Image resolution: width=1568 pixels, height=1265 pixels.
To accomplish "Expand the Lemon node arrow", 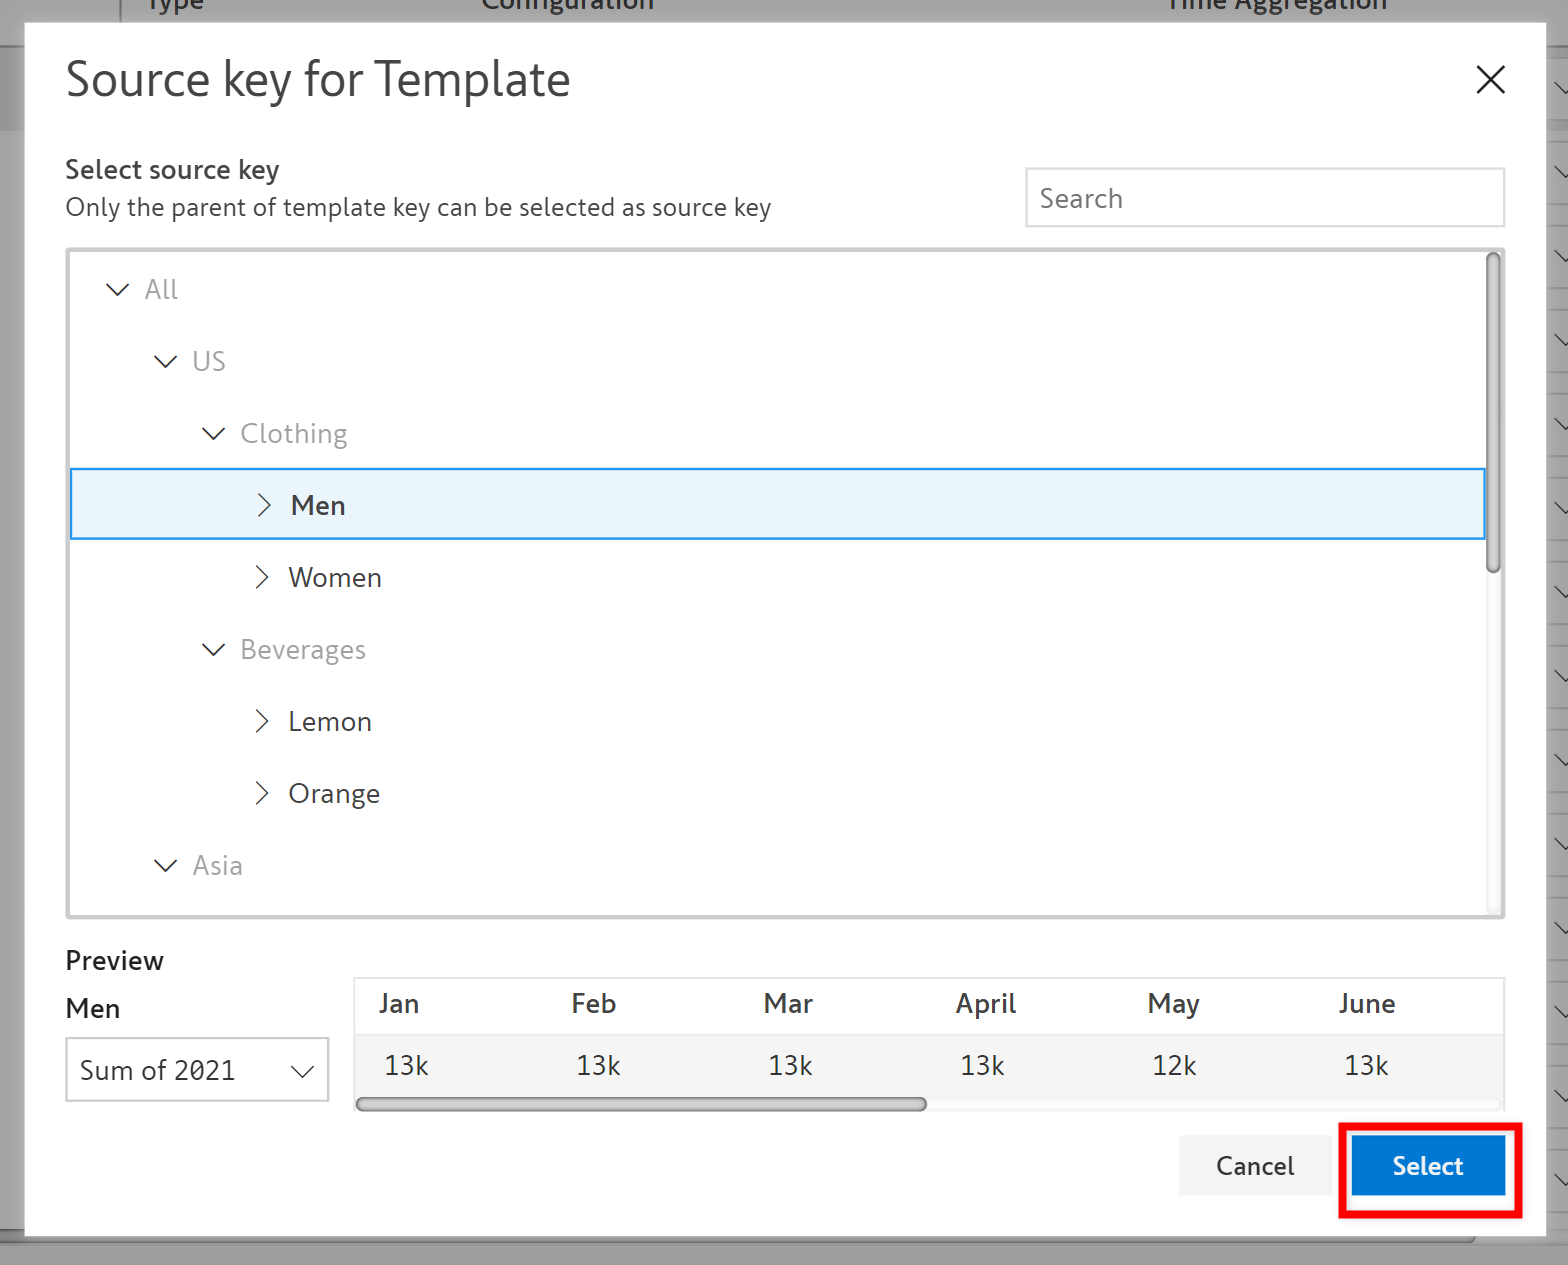I will pyautogui.click(x=262, y=722).
